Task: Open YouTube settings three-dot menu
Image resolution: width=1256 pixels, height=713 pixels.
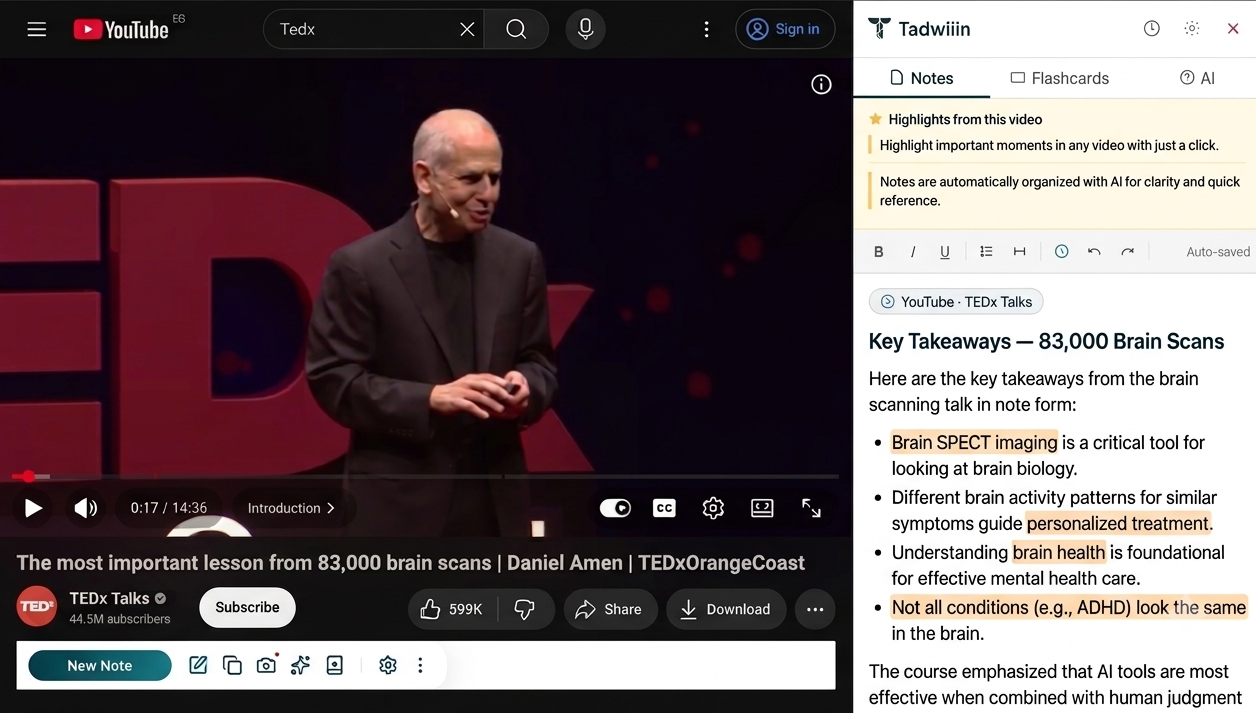Action: pyautogui.click(x=706, y=29)
